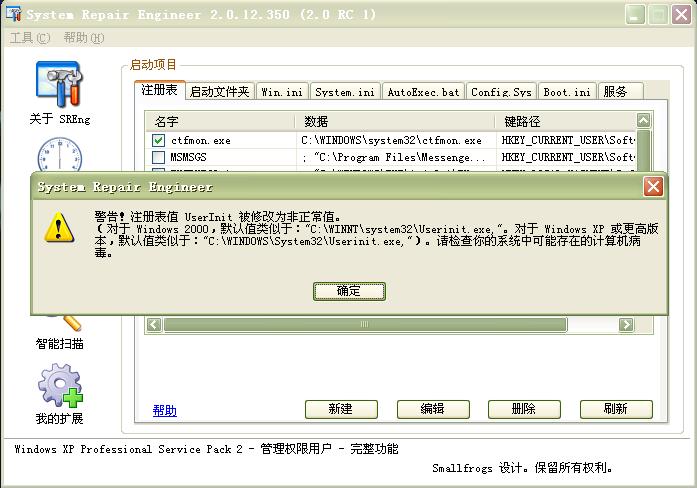Click the 新建 button

341,409
